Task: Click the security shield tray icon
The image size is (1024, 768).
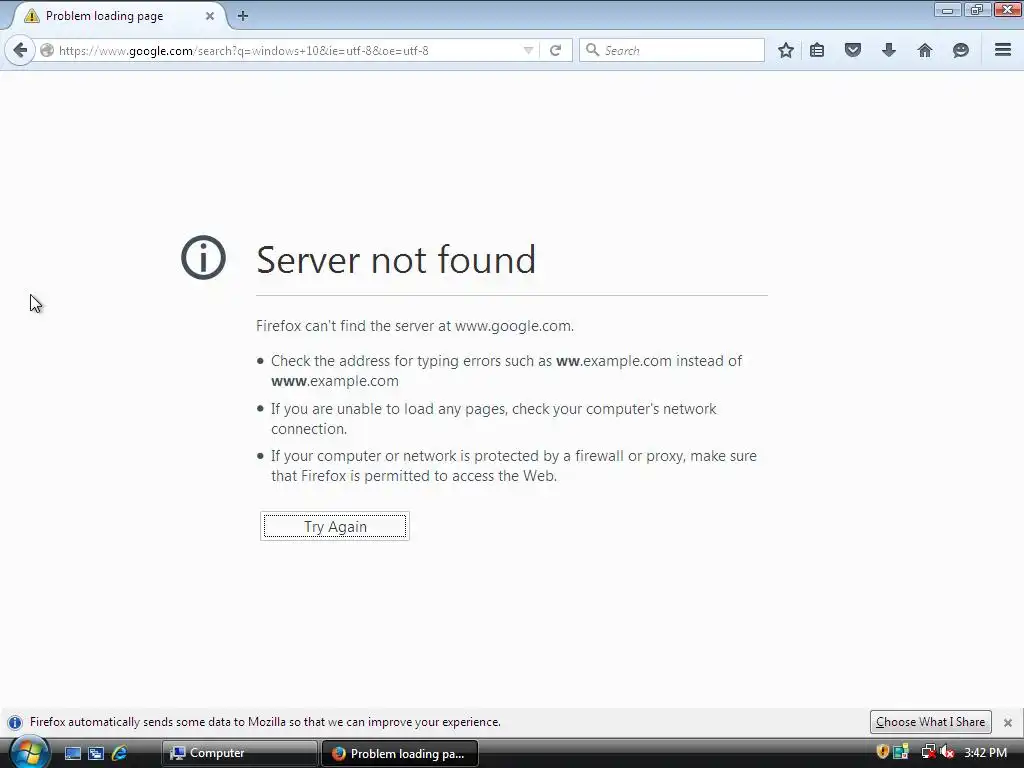Action: [x=882, y=752]
